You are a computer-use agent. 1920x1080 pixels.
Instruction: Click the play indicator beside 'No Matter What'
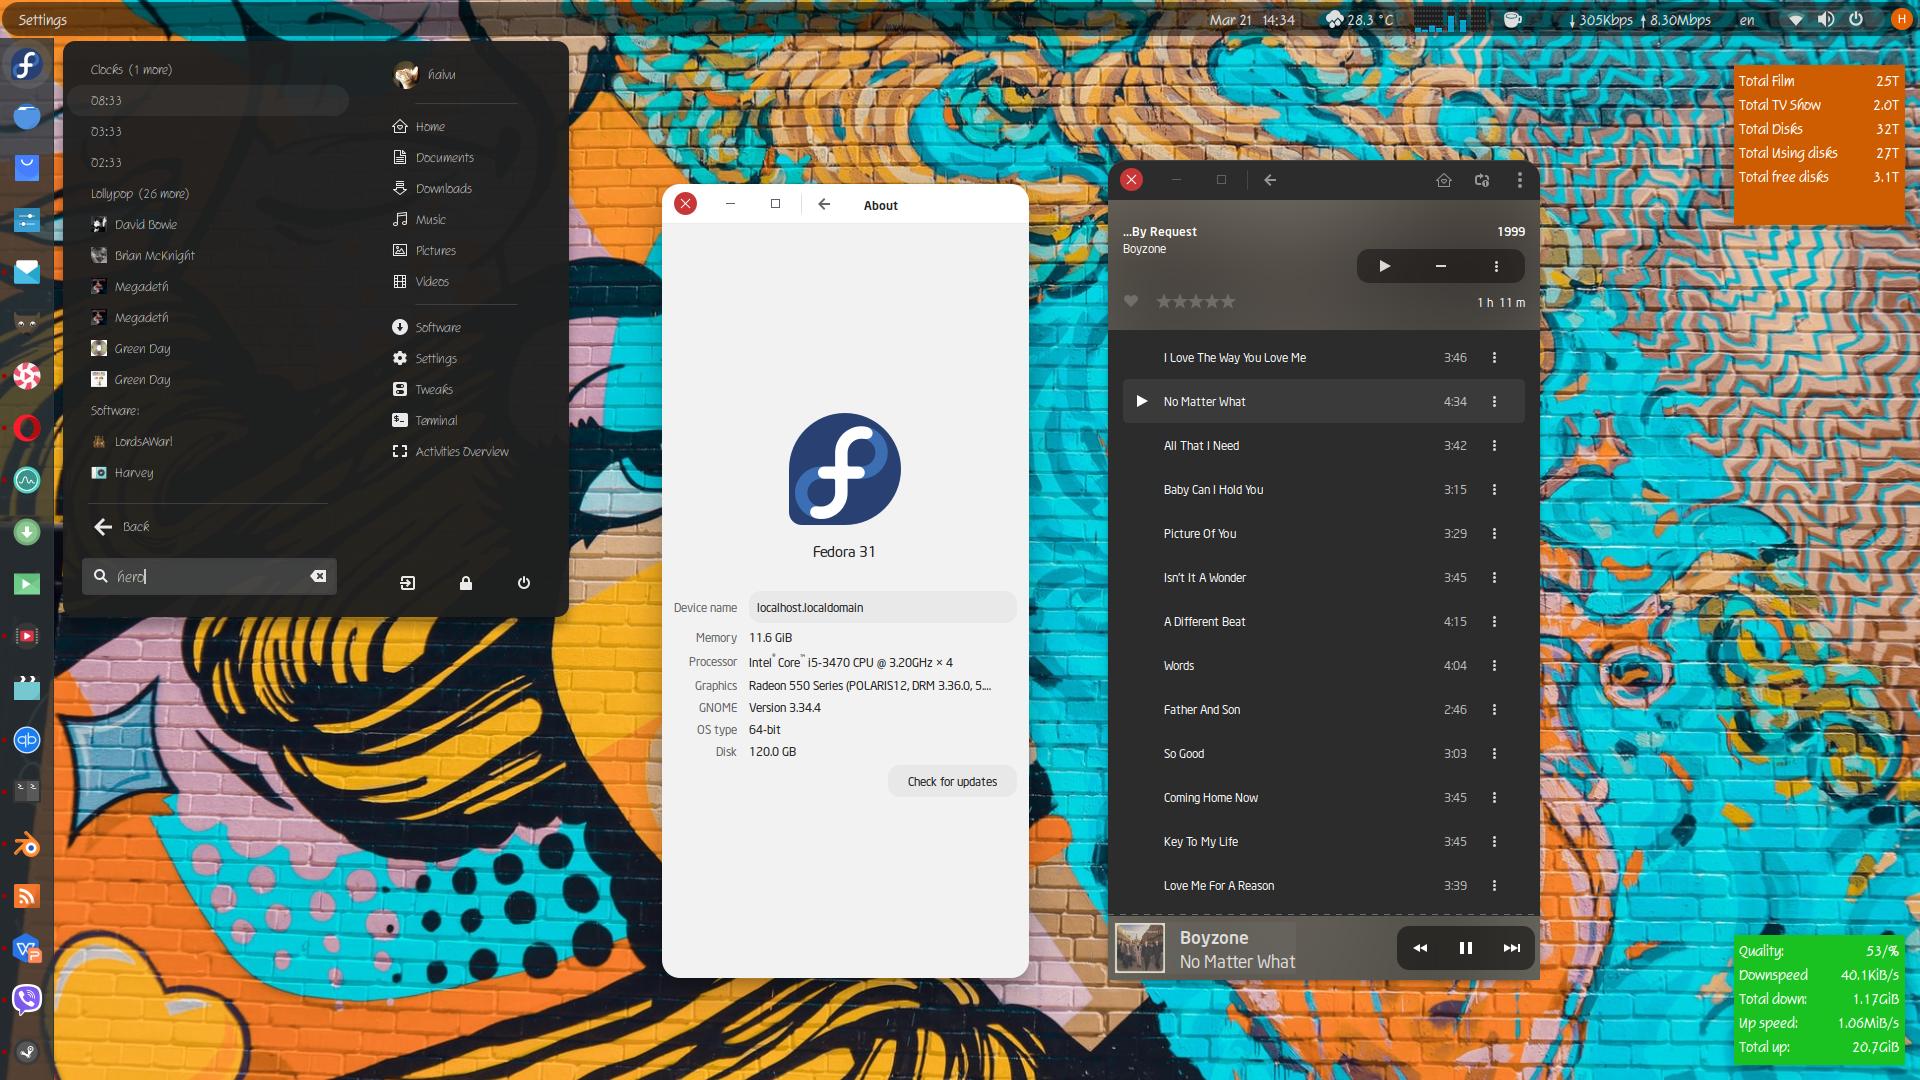(x=1142, y=401)
